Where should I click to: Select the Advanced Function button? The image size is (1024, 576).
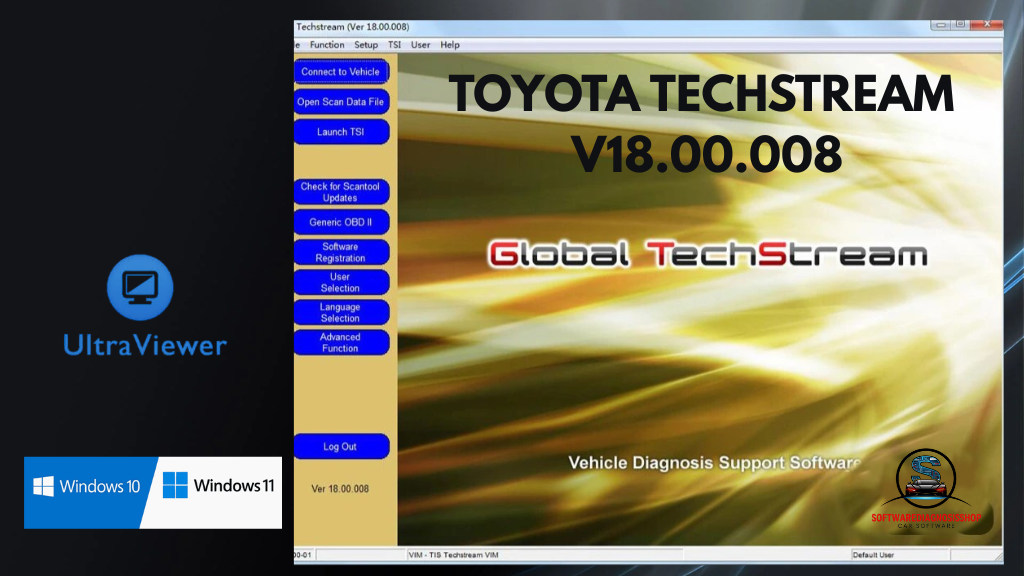[x=341, y=342]
